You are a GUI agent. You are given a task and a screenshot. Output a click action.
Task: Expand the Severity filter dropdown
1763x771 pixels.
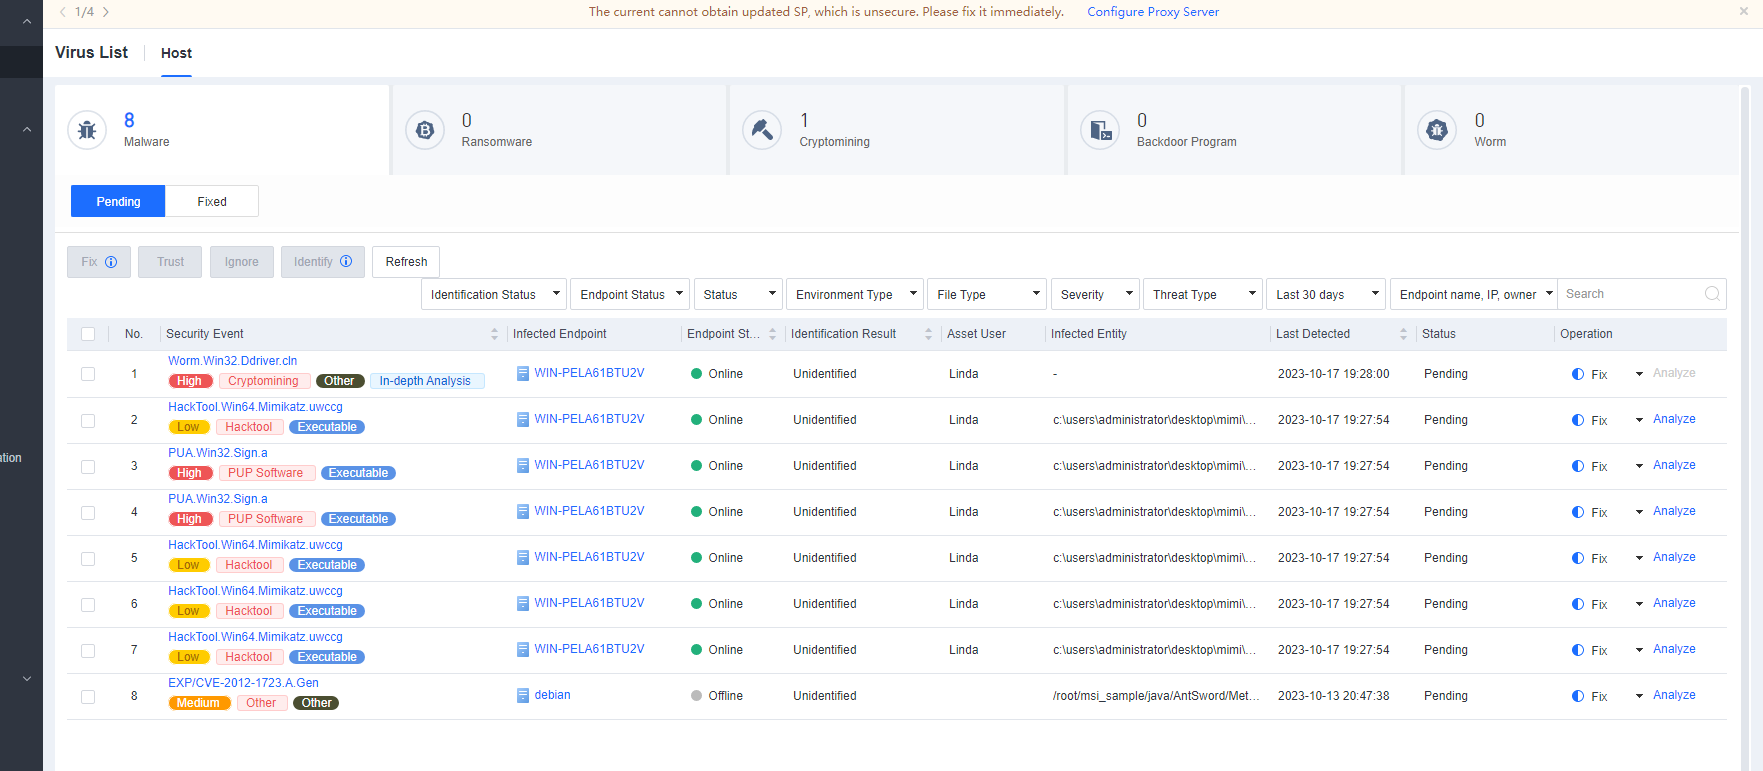click(1096, 294)
